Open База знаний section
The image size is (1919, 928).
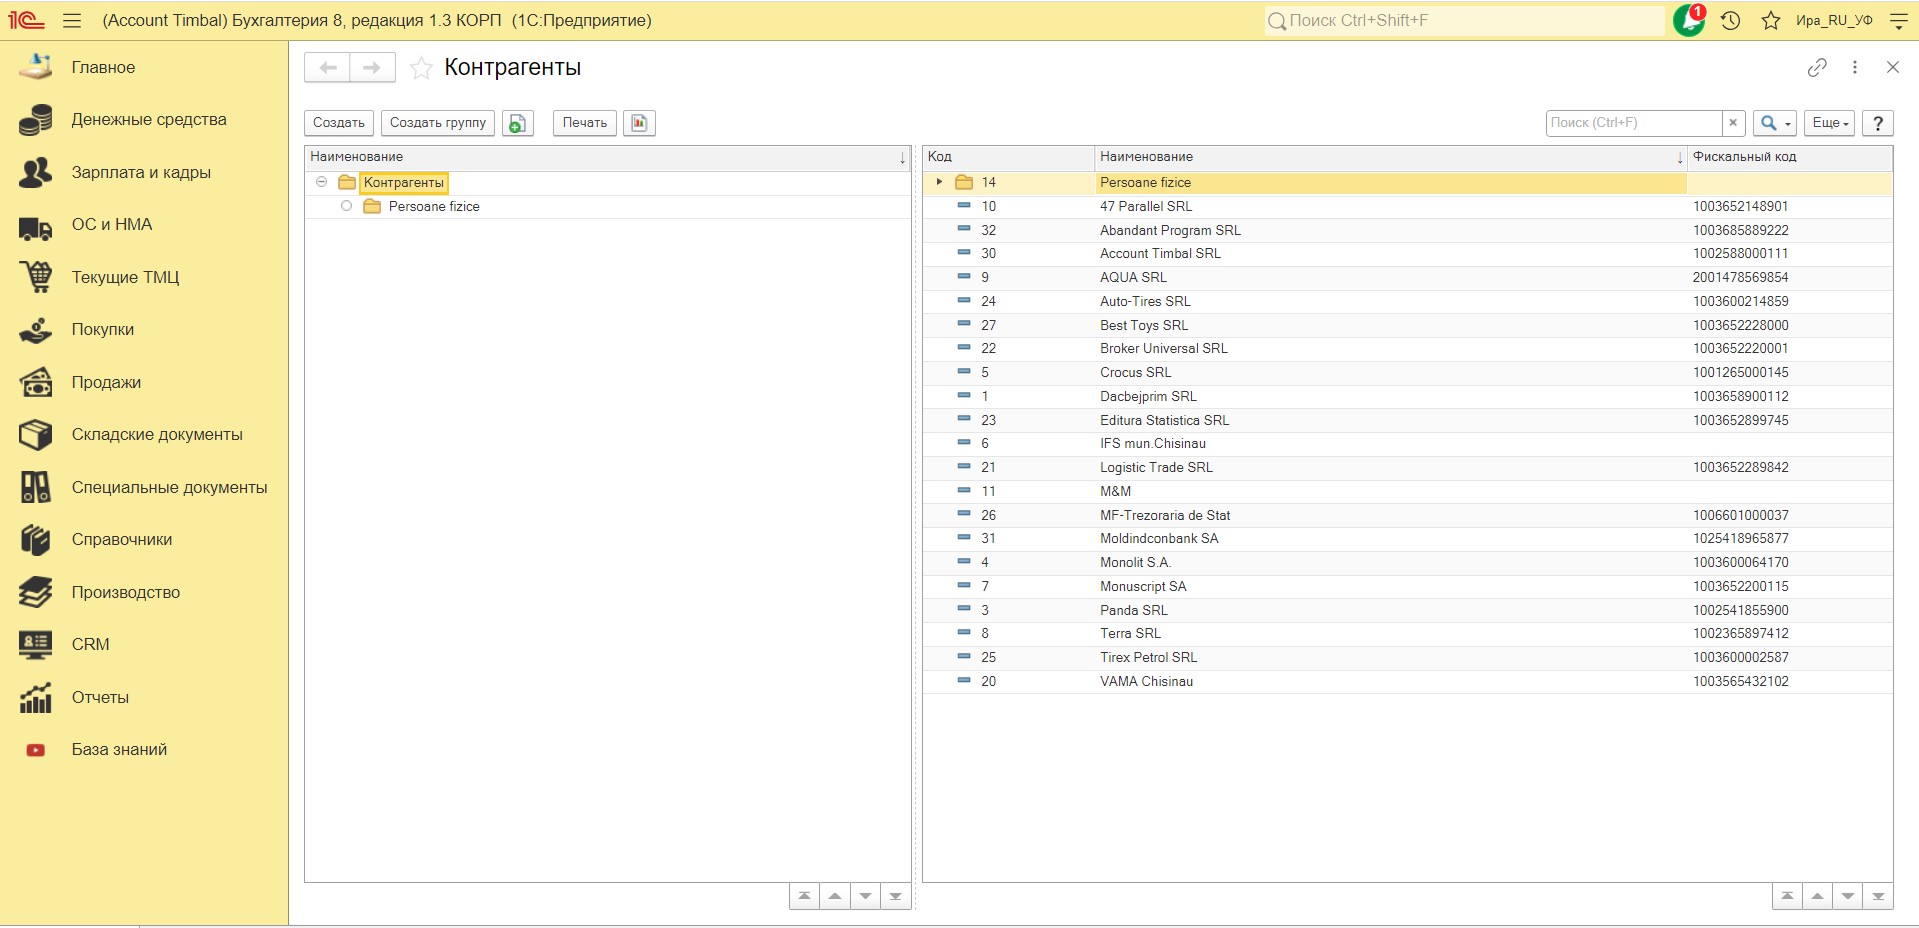(119, 749)
